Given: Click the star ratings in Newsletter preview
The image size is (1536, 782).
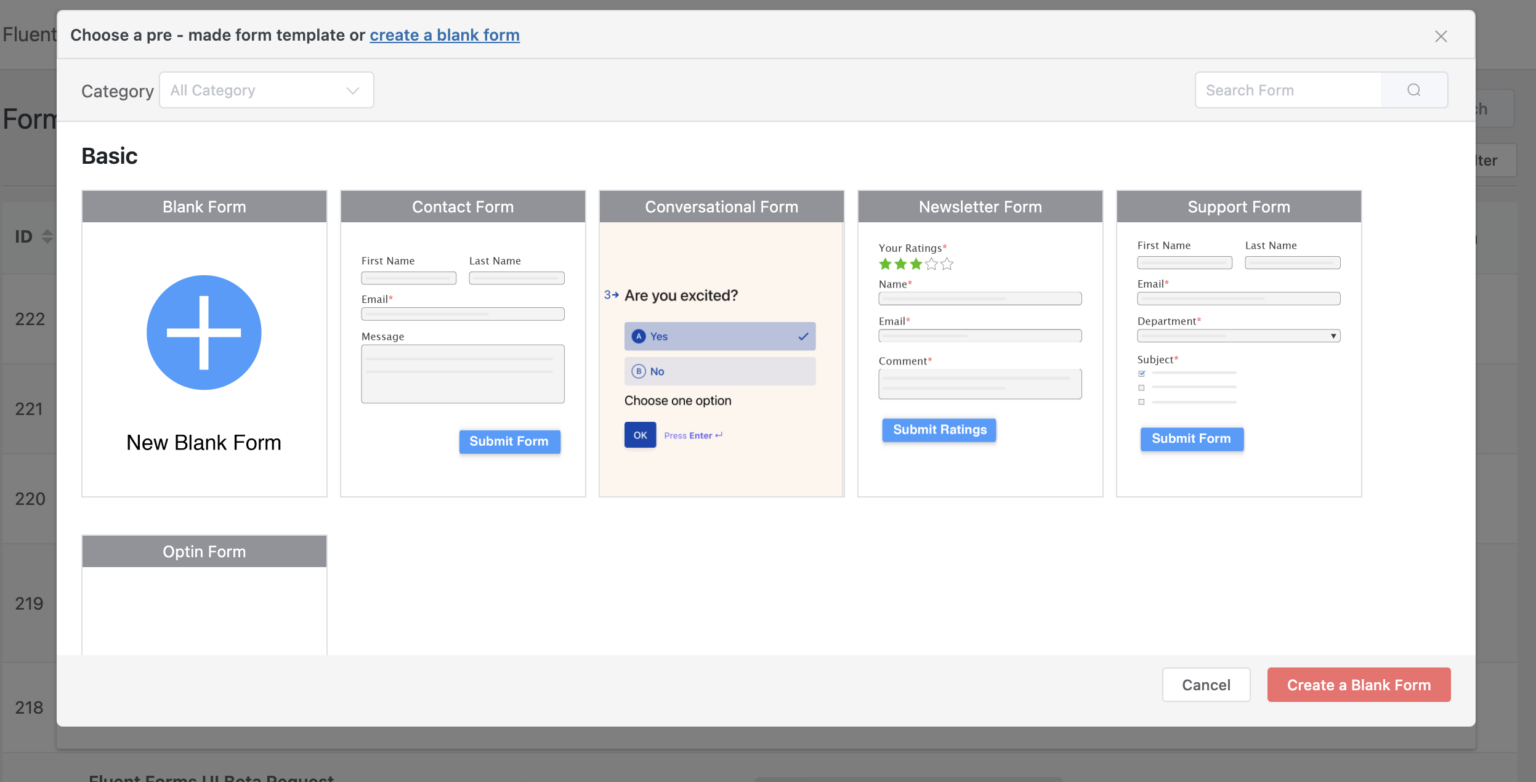Looking at the screenshot, I should click(x=915, y=264).
